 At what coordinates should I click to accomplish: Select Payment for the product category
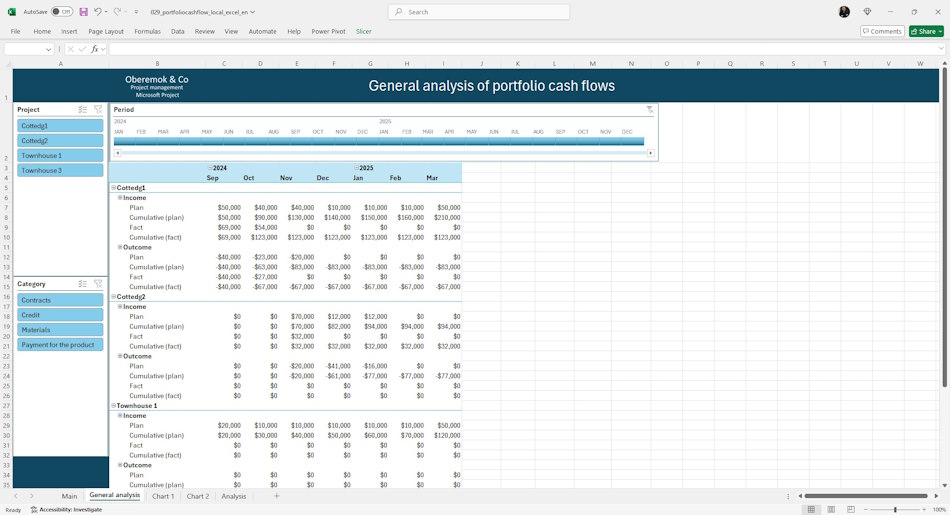click(x=60, y=345)
